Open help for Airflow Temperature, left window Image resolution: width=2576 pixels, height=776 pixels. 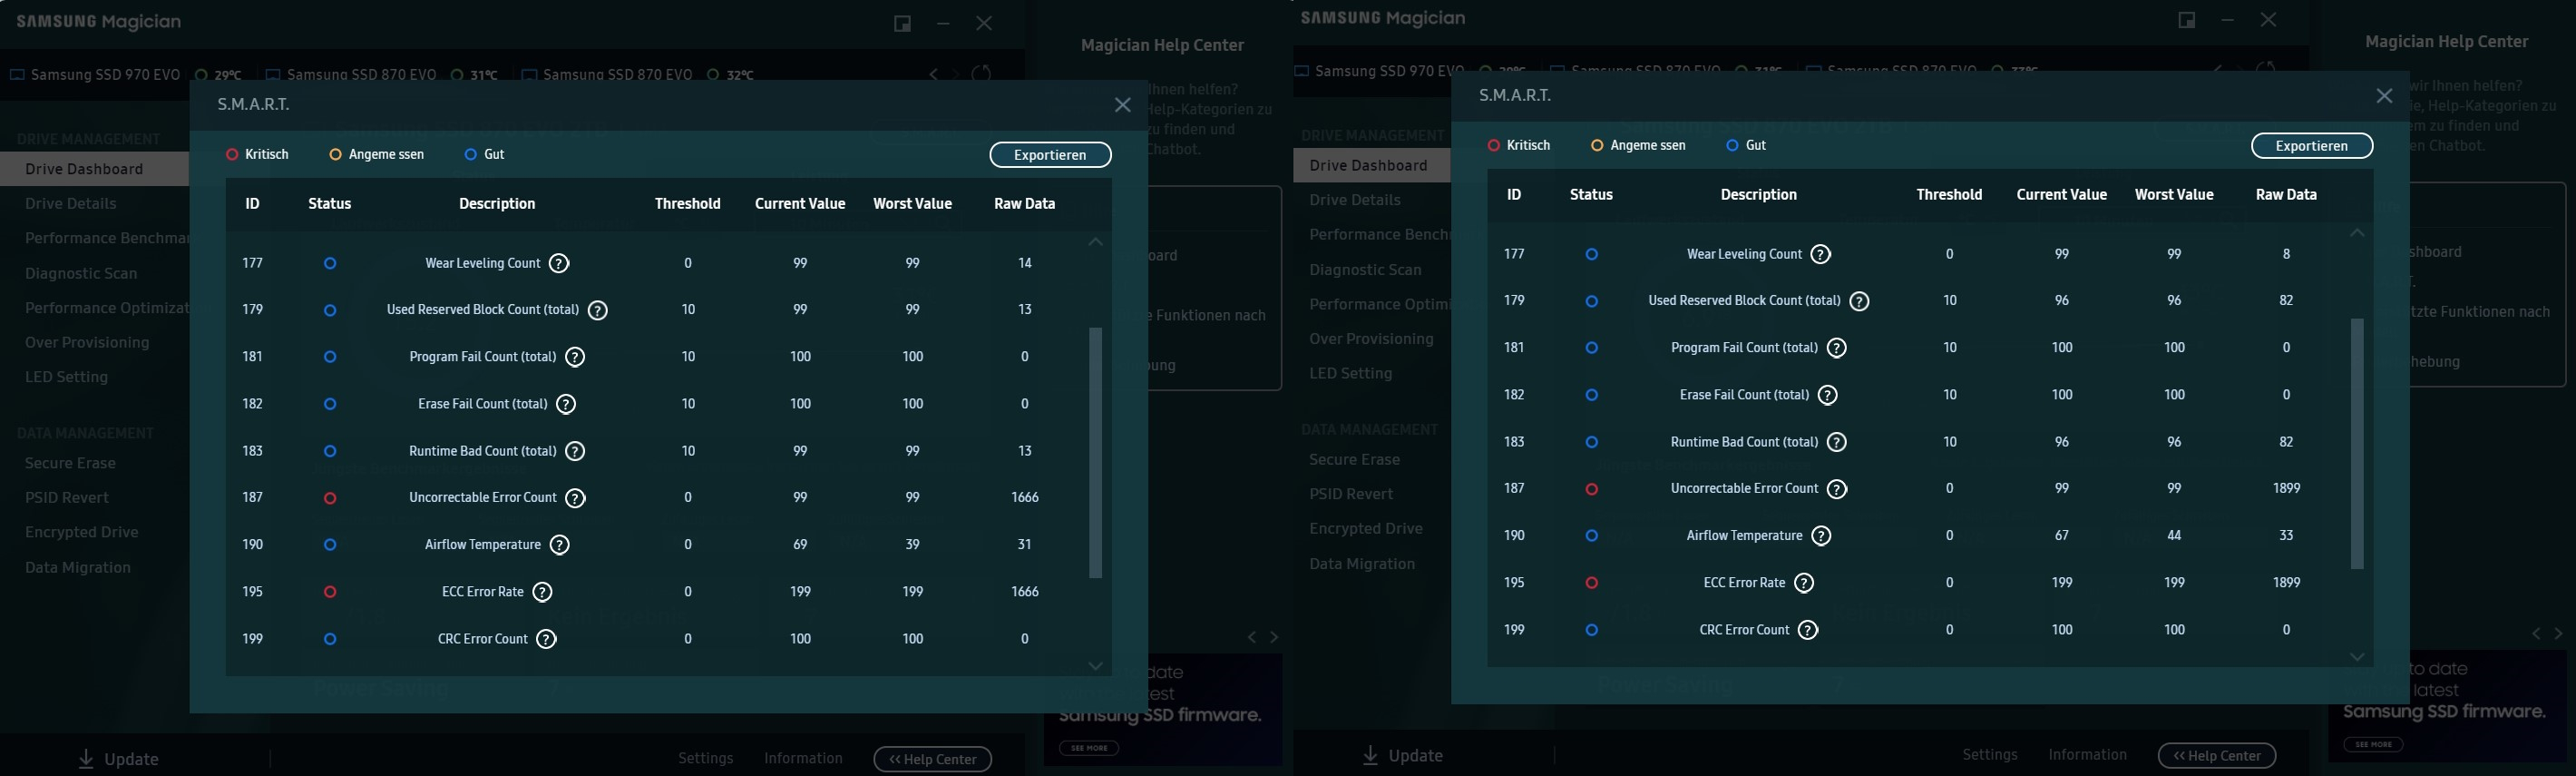pos(560,545)
